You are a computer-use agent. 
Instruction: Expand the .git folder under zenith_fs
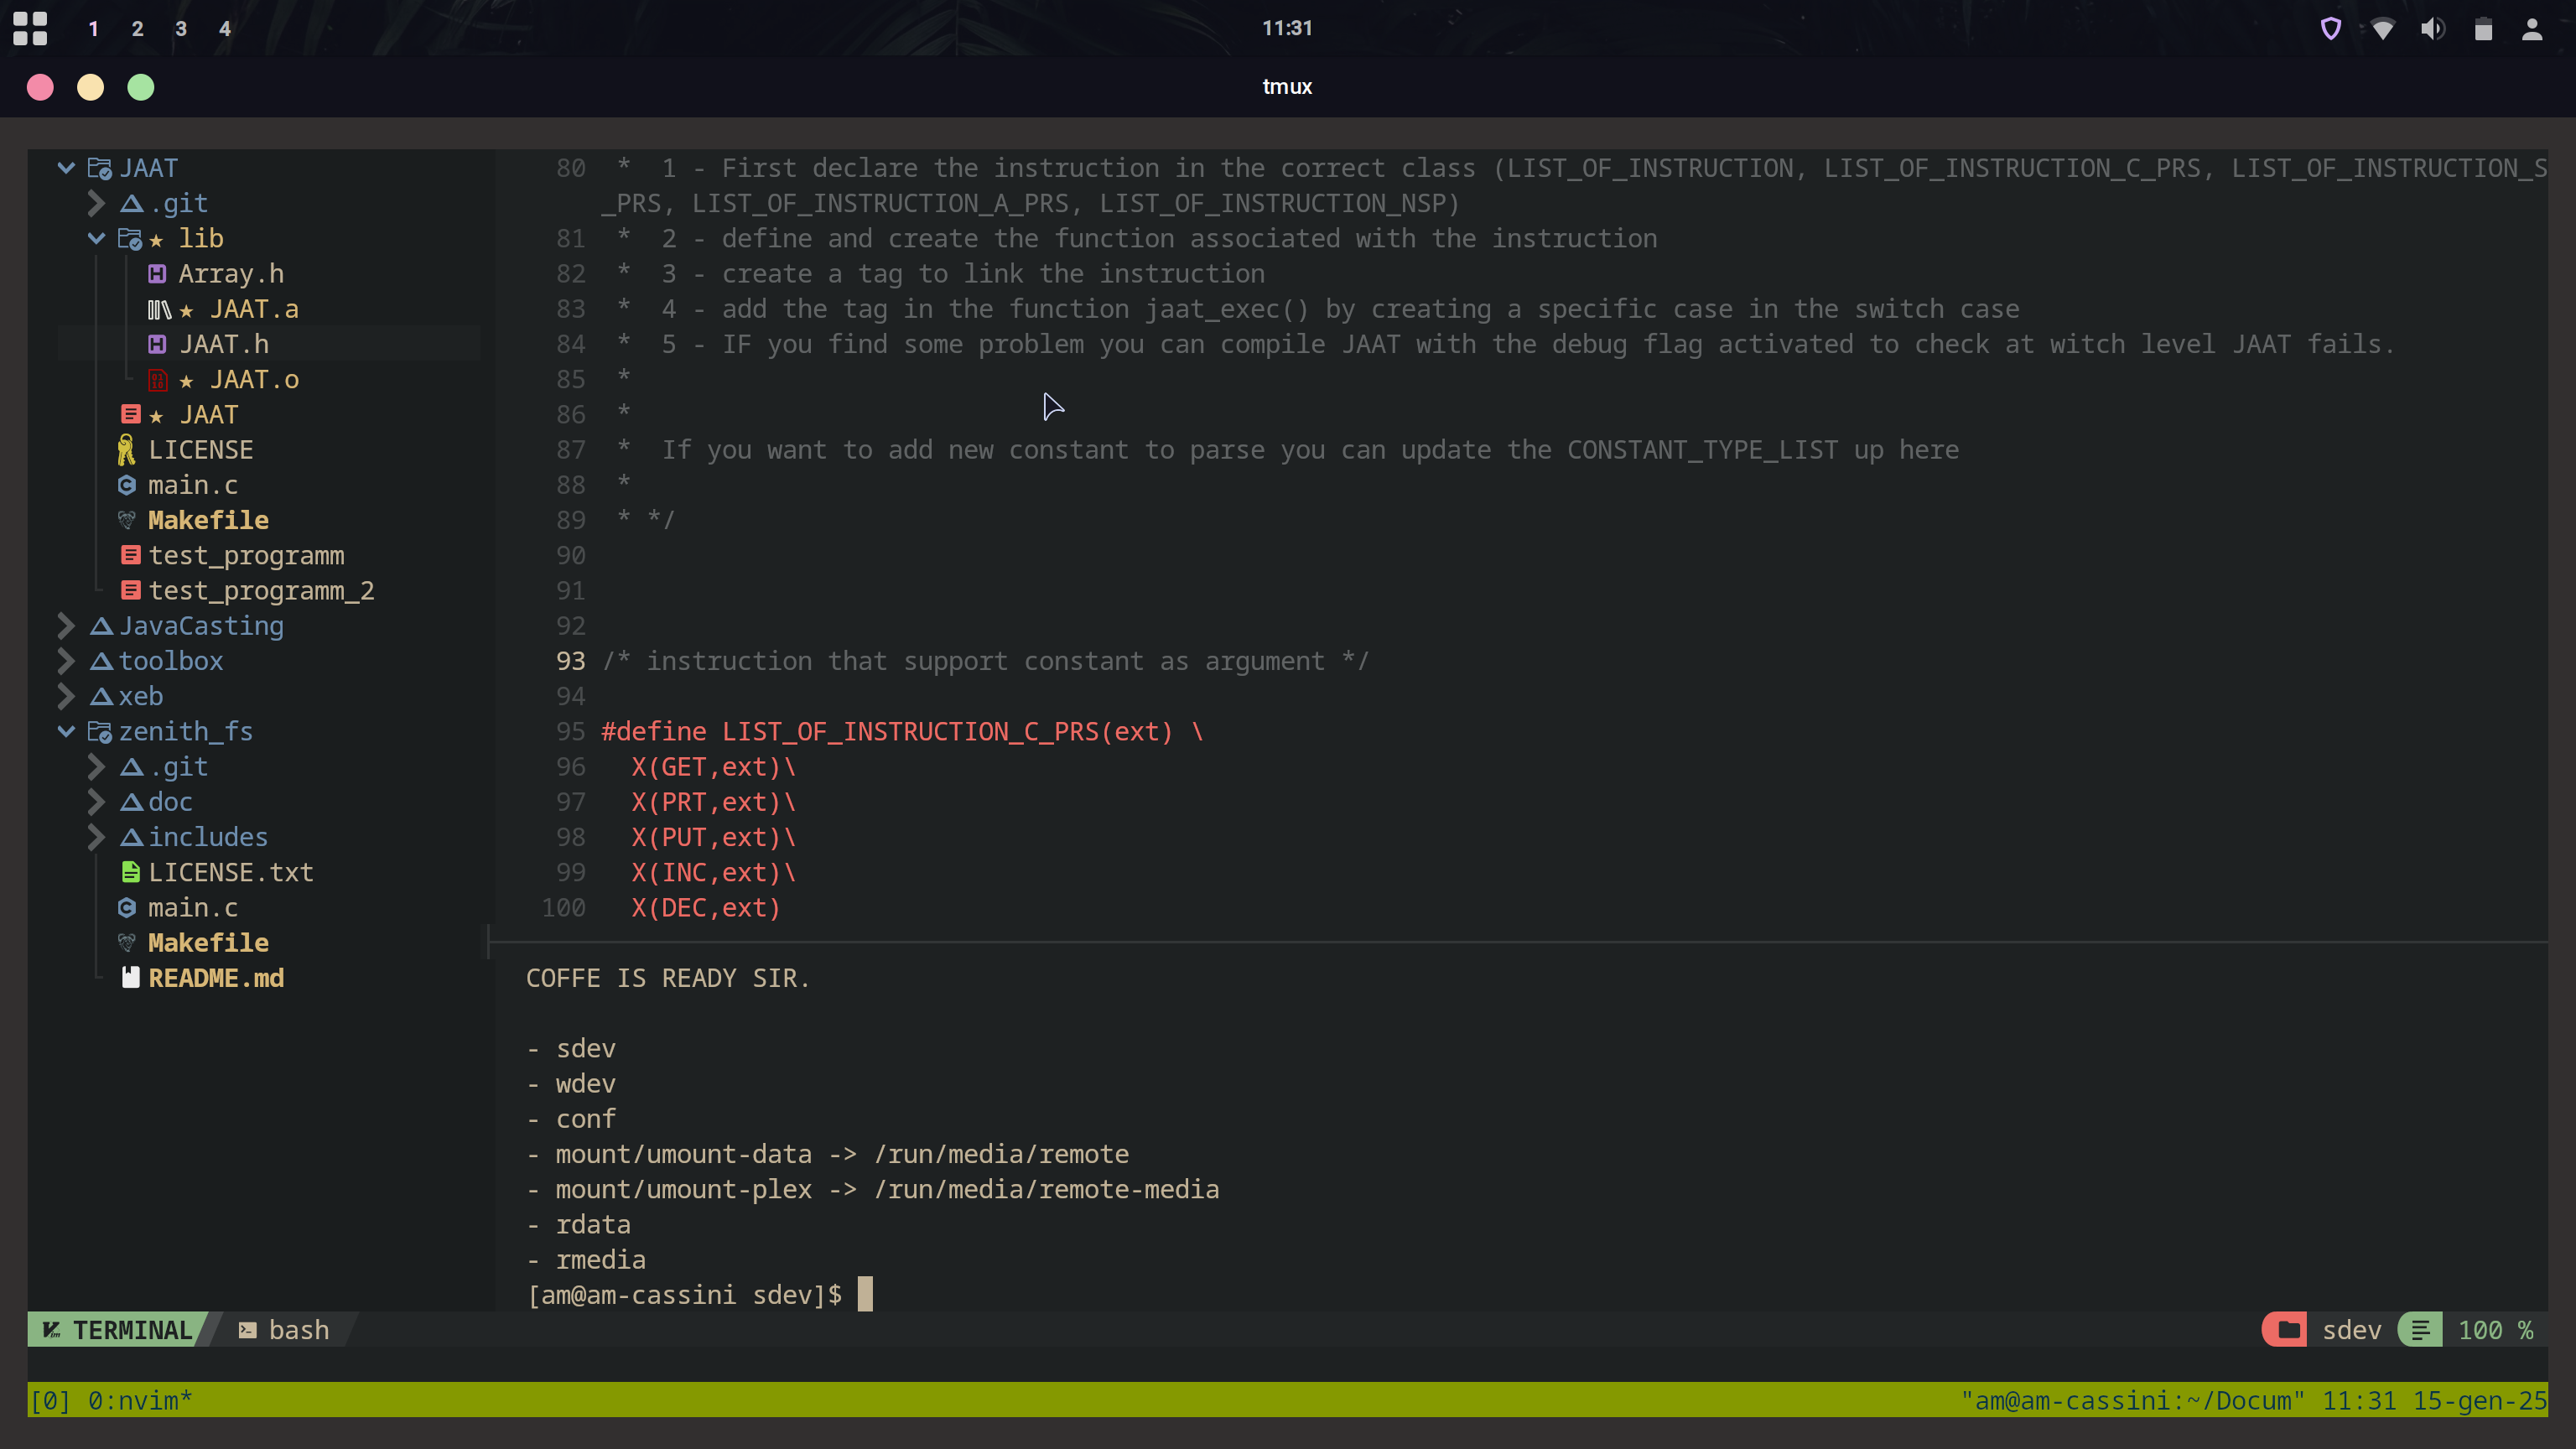(x=96, y=767)
